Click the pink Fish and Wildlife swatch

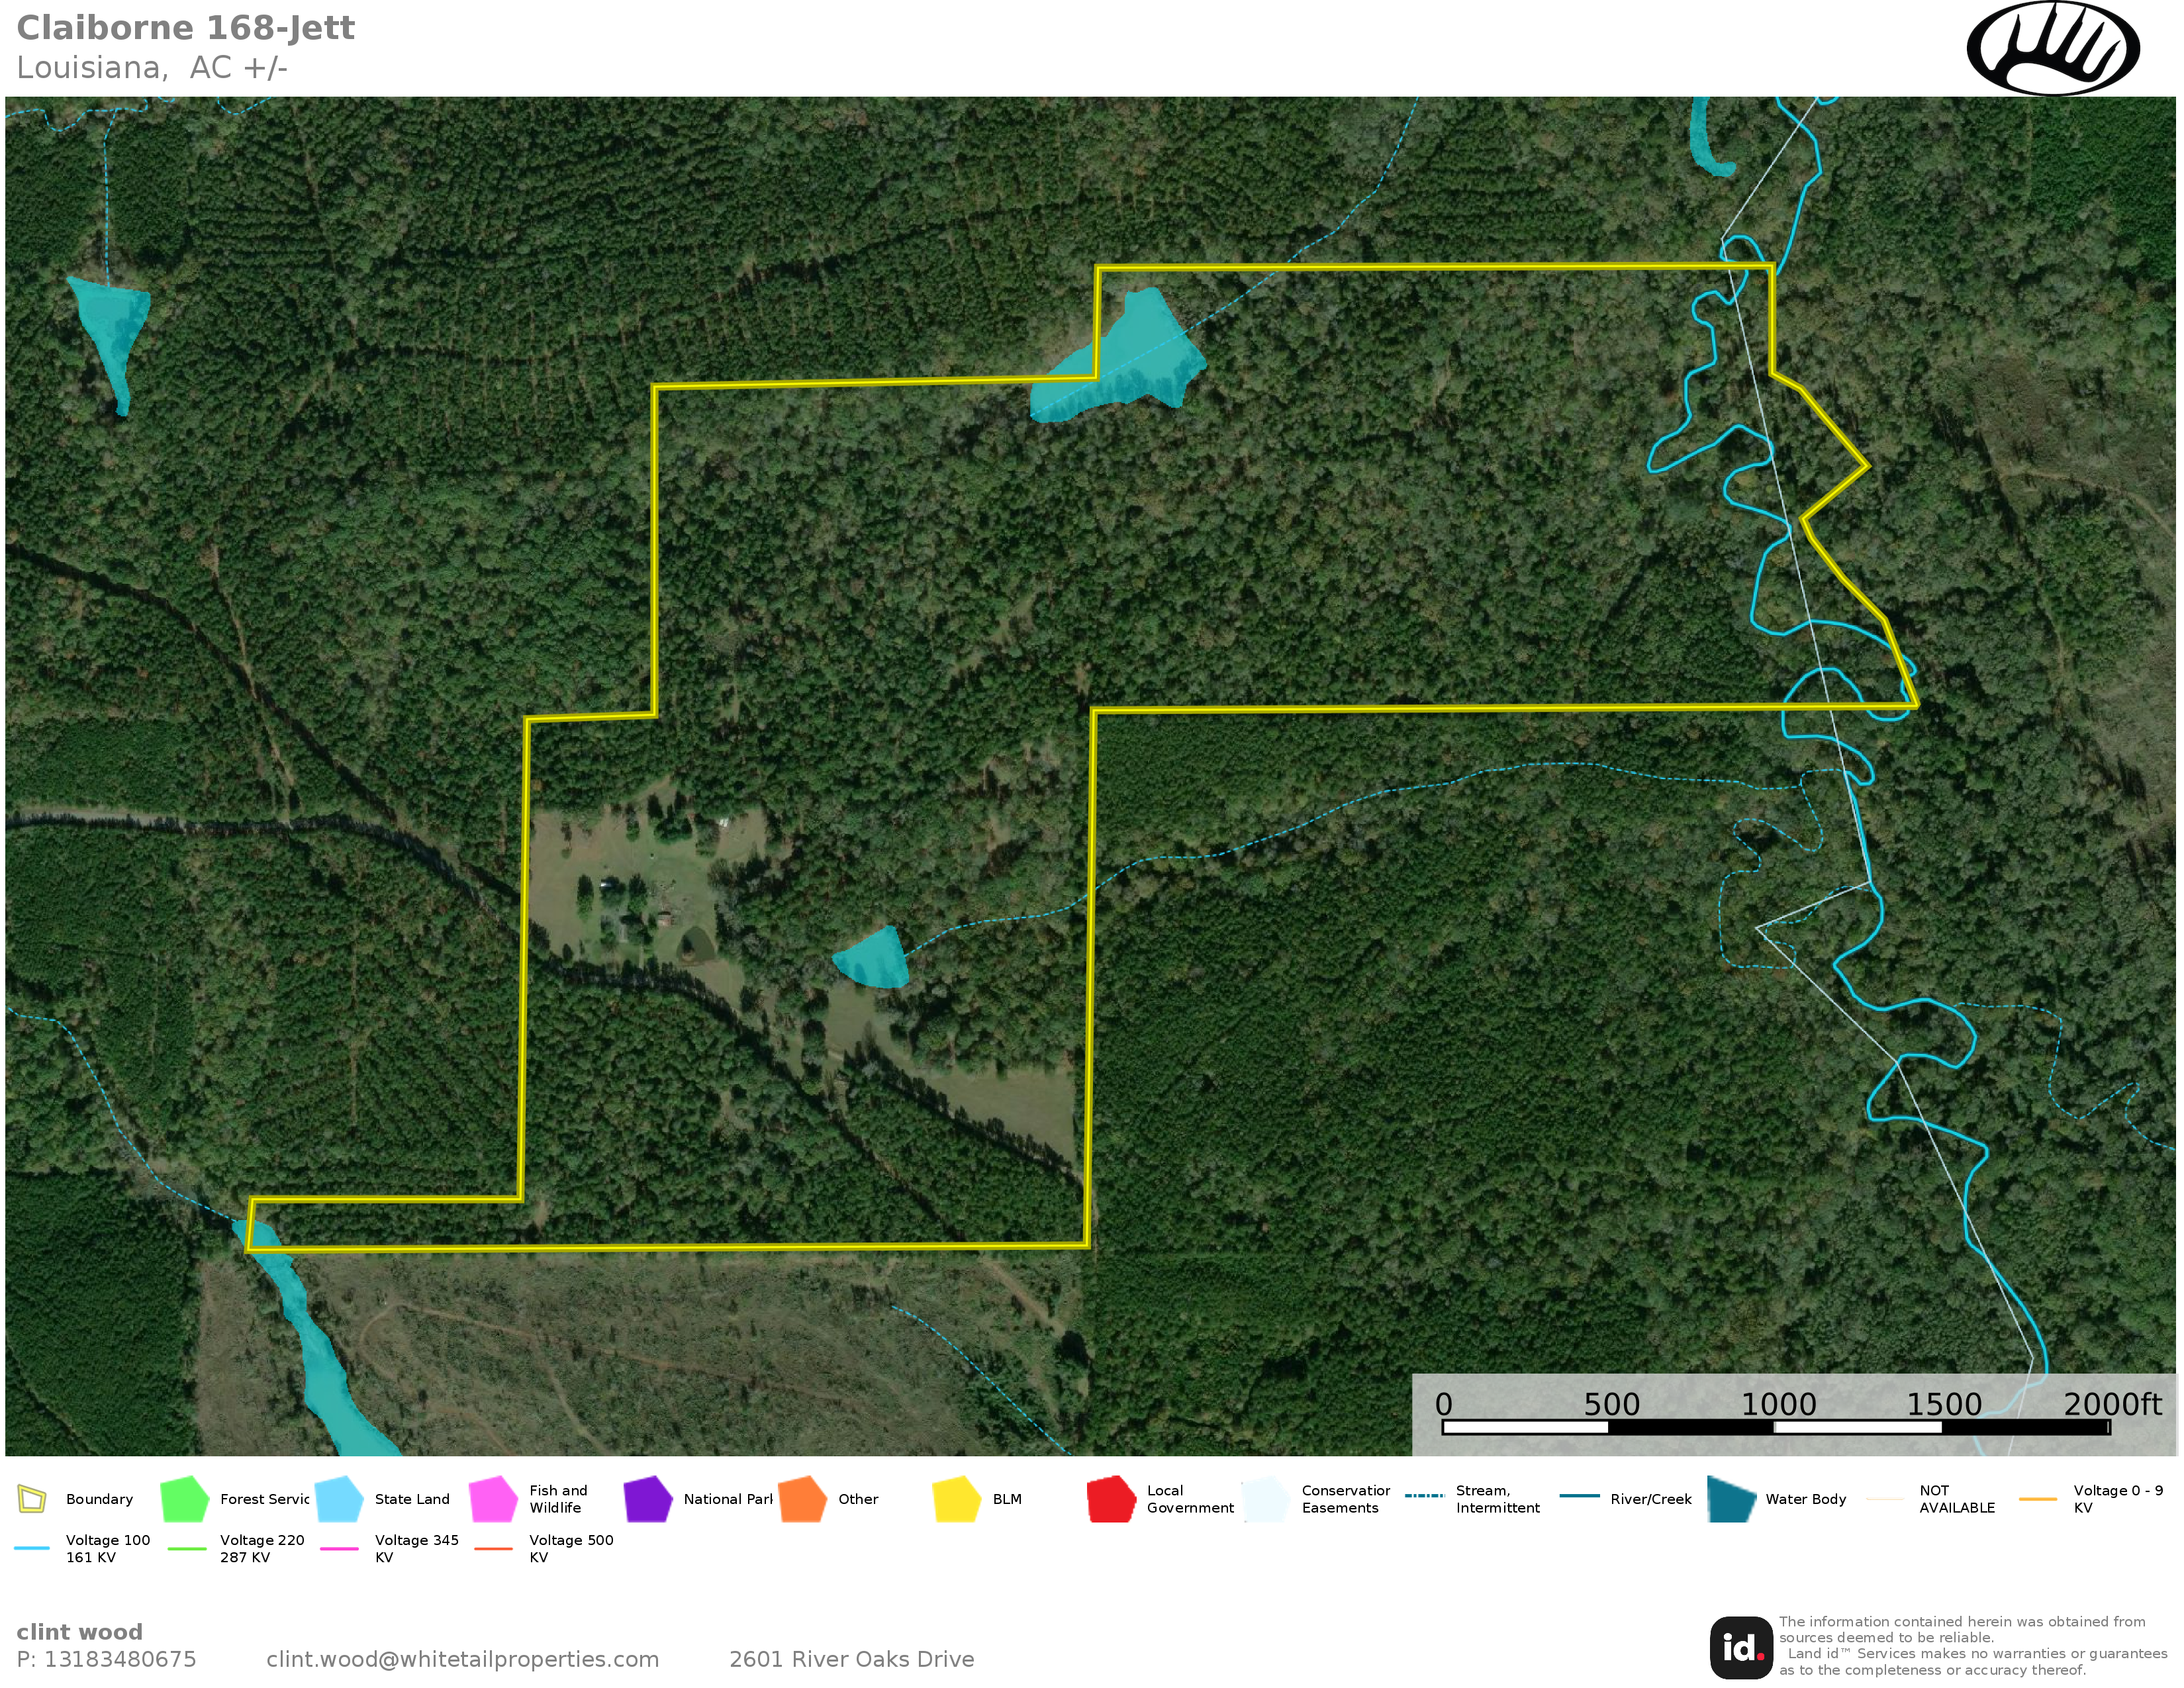(x=493, y=1499)
